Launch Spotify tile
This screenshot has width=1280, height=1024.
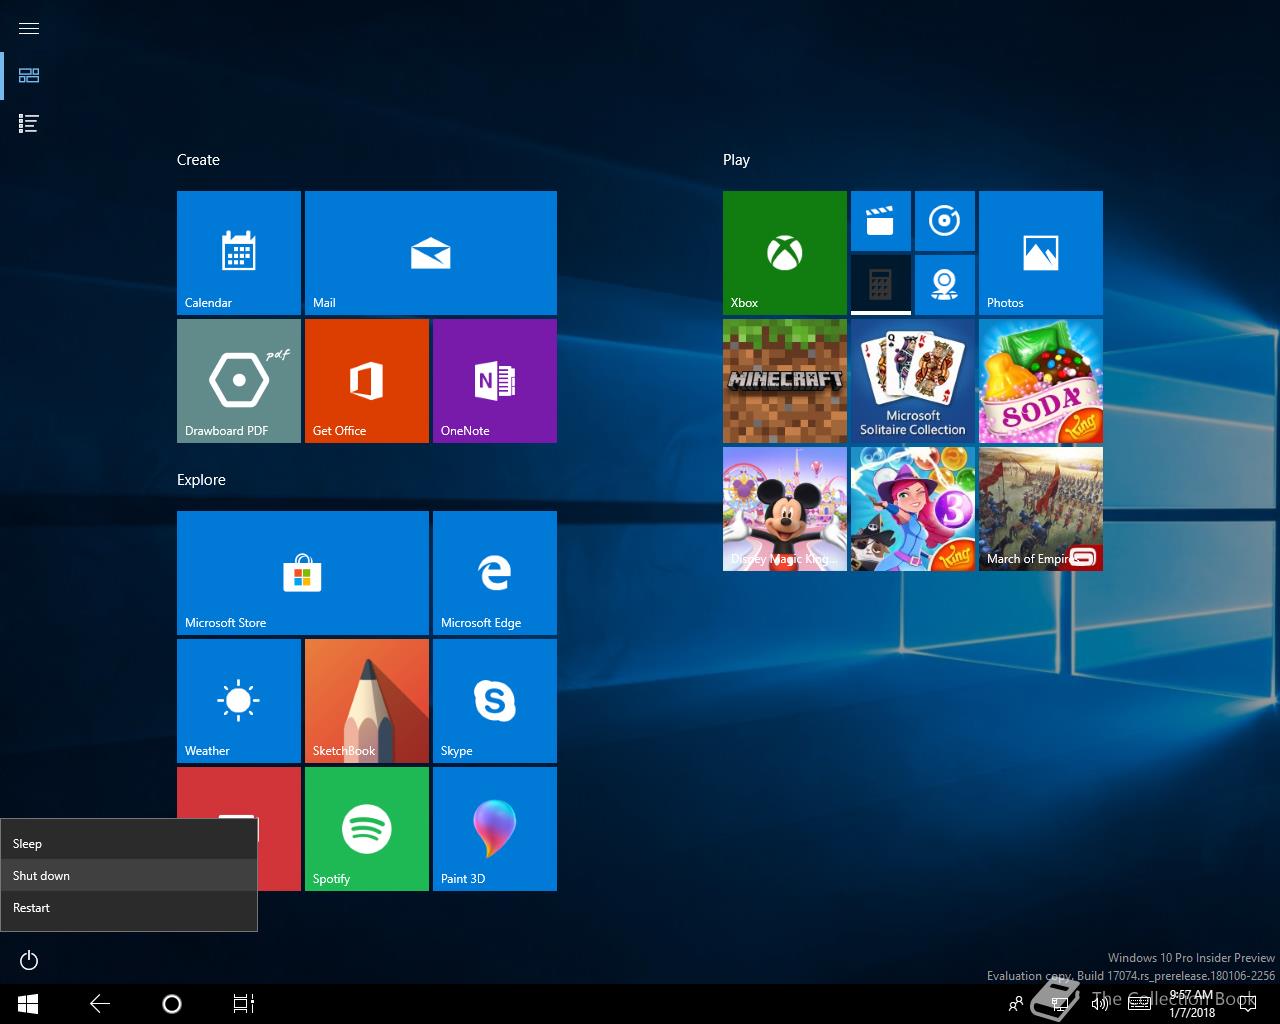point(367,829)
